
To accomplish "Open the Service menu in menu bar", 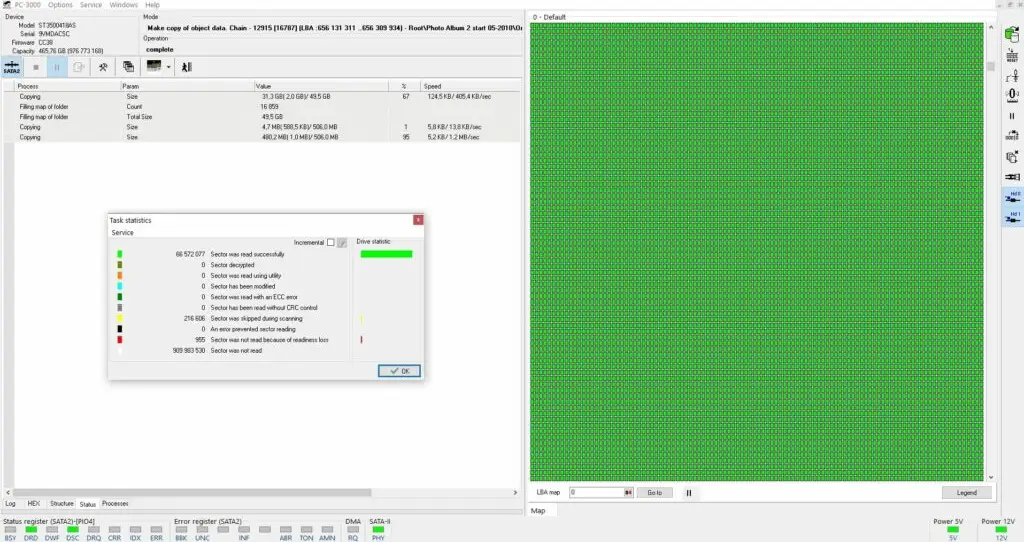I will click(x=91, y=5).
